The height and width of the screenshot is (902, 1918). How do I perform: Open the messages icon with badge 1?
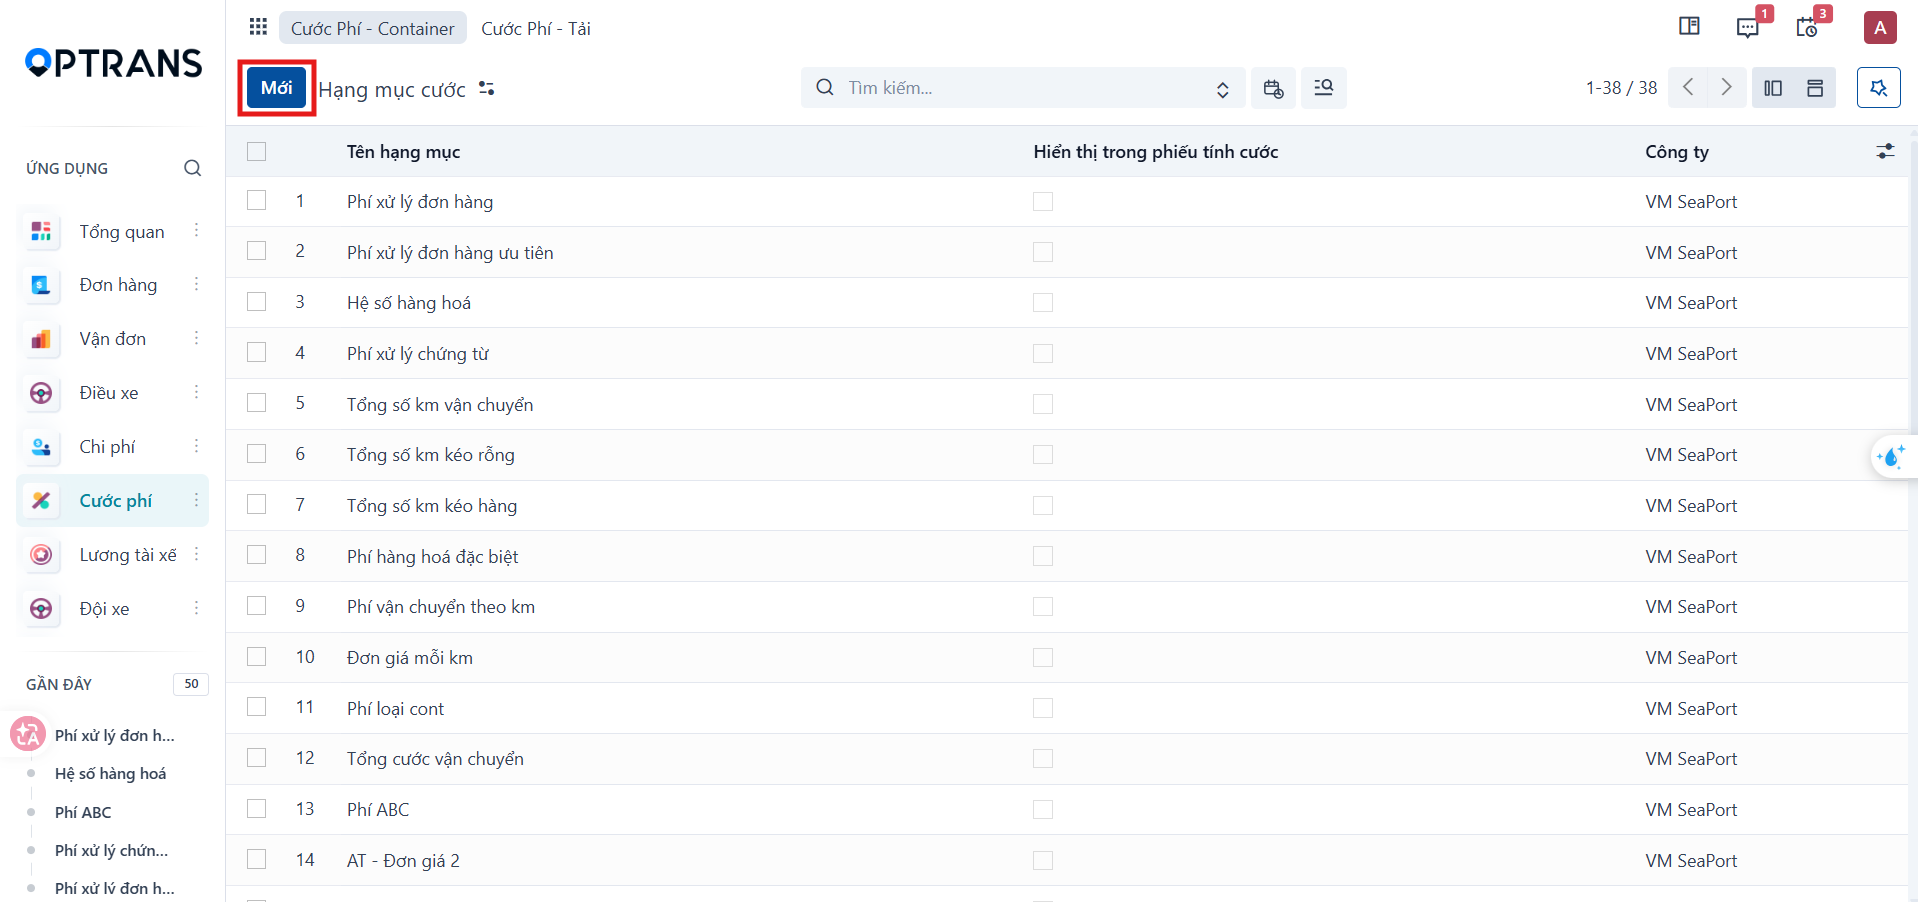[1748, 27]
